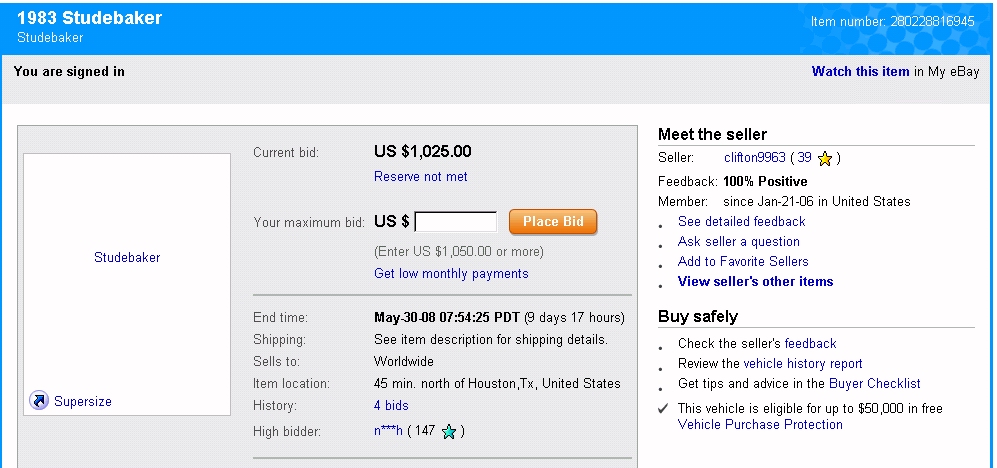Viewport: 997px width, 468px height.
Task: Open seller clifton9963 profile link
Action: pyautogui.click(x=754, y=158)
